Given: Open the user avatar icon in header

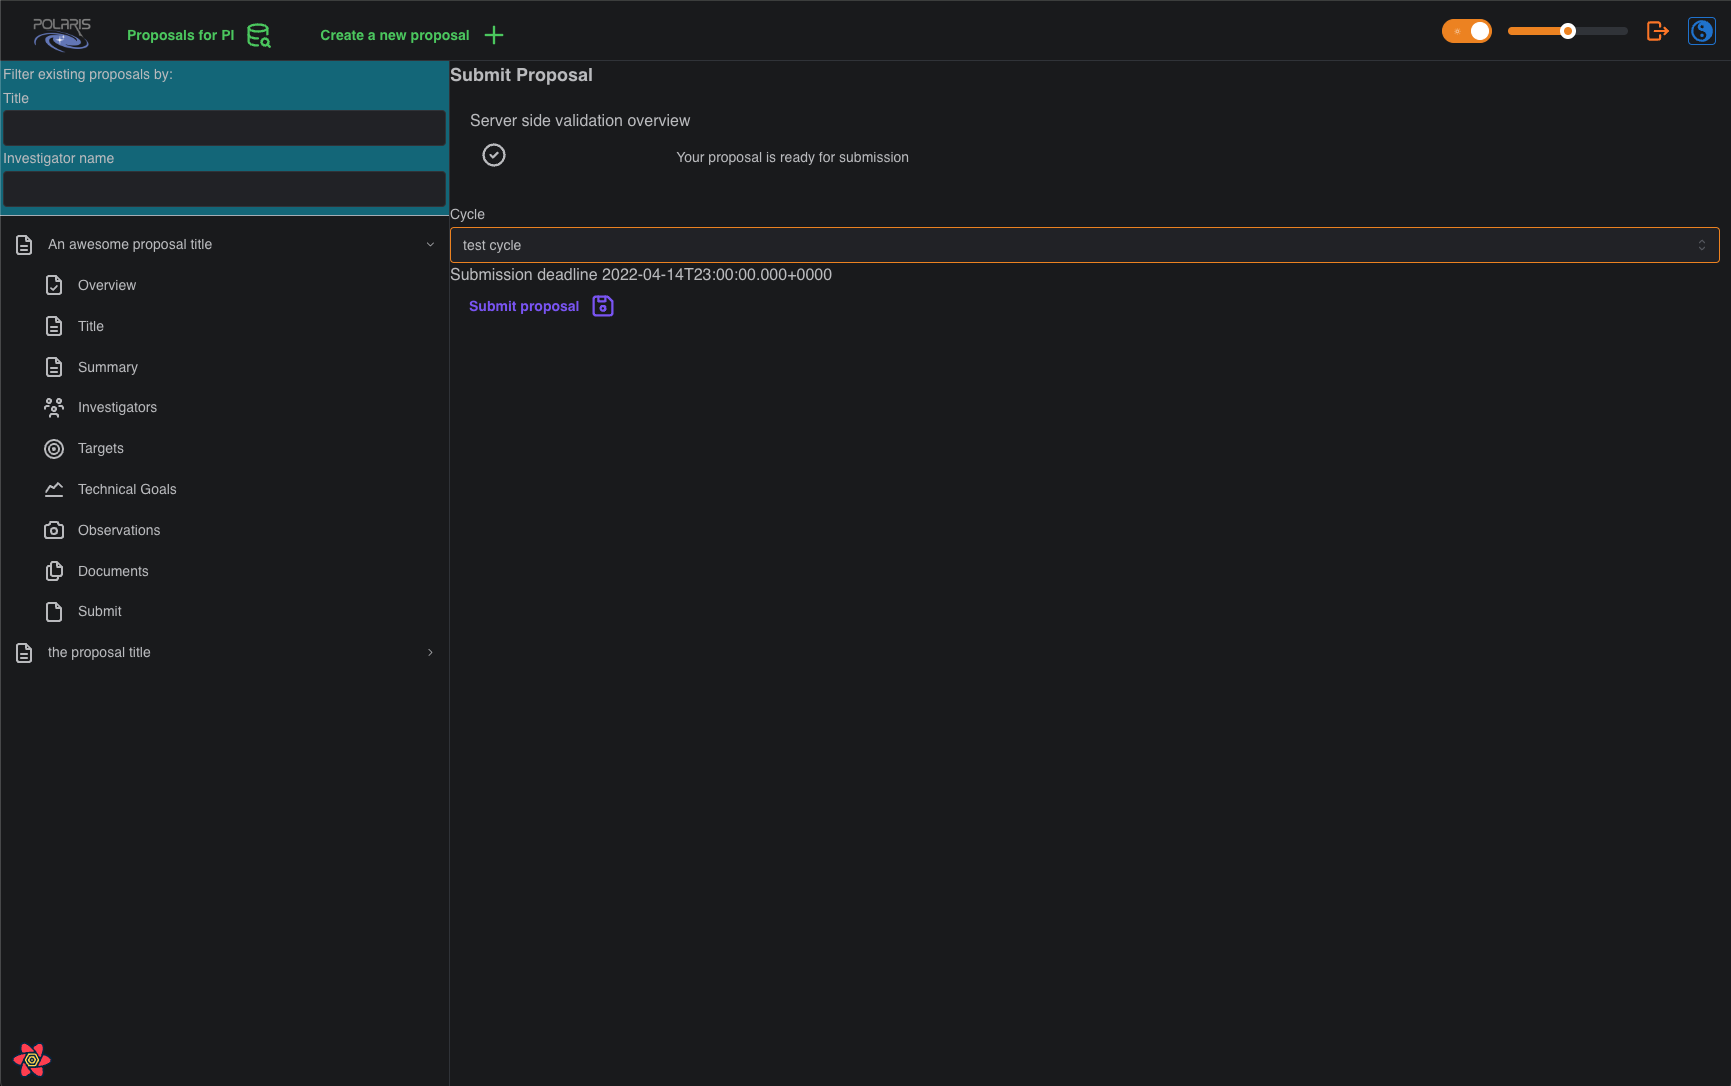Looking at the screenshot, I should click(1702, 31).
